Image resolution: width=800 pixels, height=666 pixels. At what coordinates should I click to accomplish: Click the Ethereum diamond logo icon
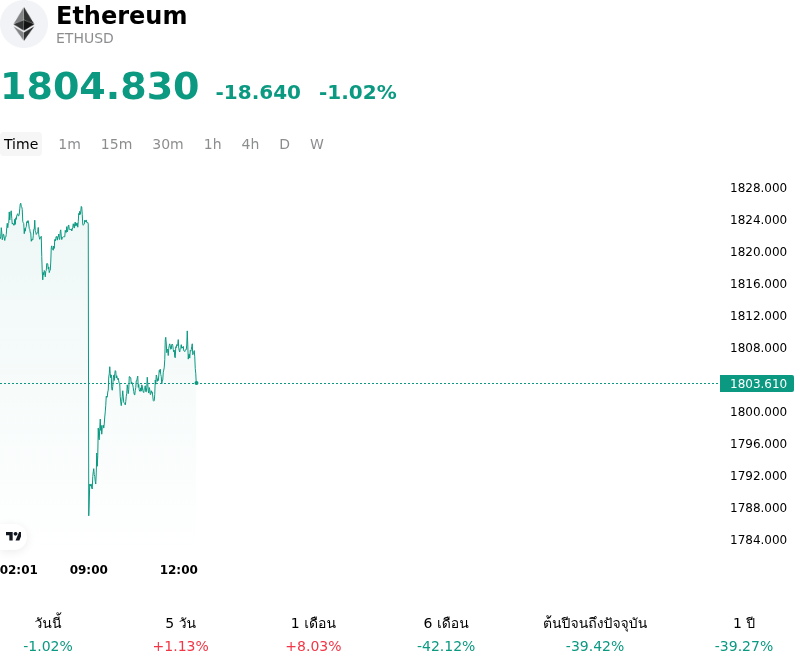click(x=23, y=24)
